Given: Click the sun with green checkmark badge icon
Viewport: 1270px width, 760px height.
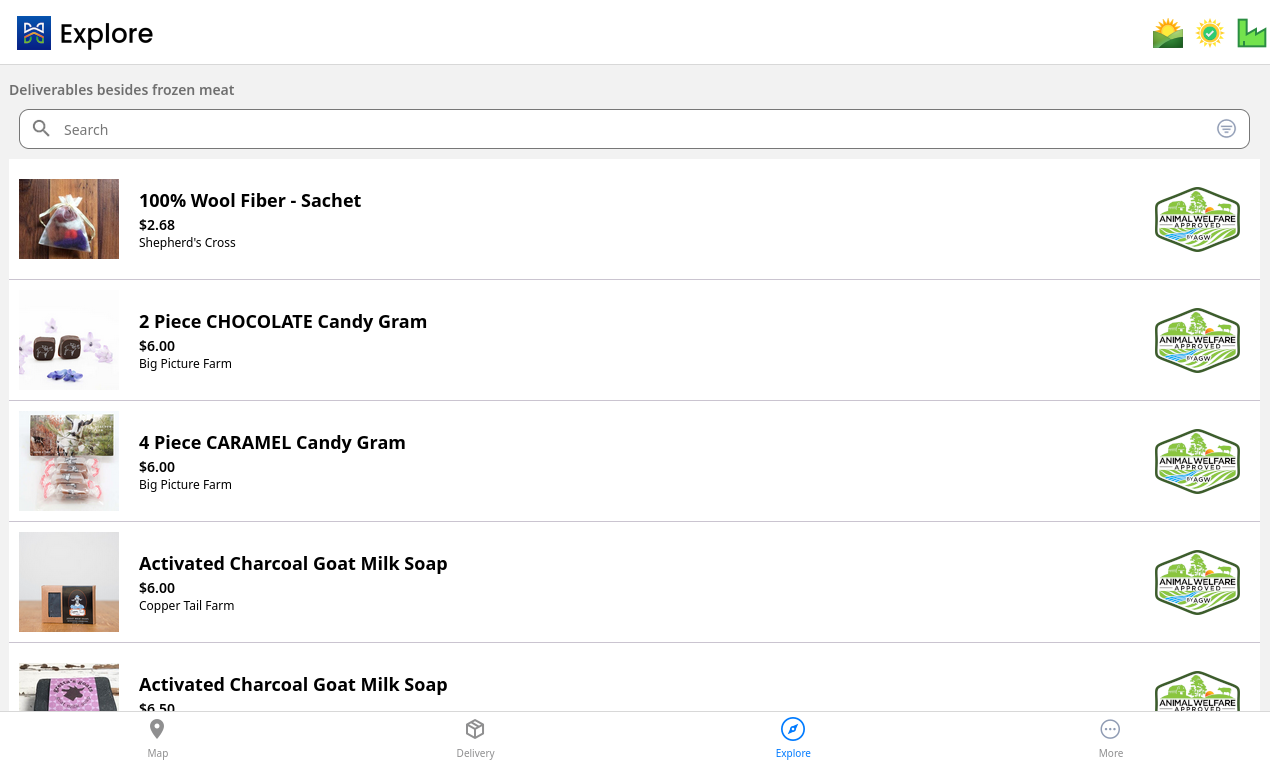Looking at the screenshot, I should (x=1210, y=33).
